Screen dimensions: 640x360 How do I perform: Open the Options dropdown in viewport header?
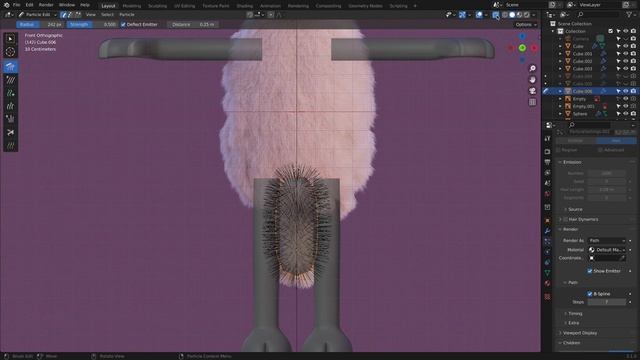click(525, 24)
